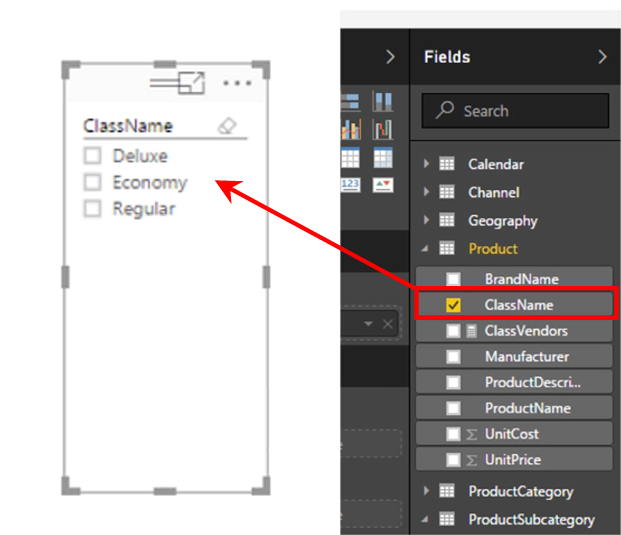Remove field using the X icon in the field well
This screenshot has height=535, width=621.
point(388,324)
